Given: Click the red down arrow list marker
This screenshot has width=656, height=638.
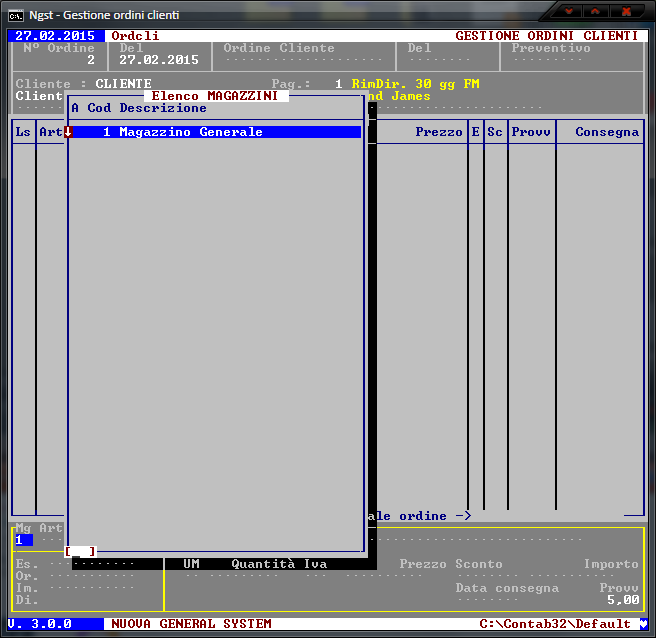Looking at the screenshot, I should click(x=68, y=132).
